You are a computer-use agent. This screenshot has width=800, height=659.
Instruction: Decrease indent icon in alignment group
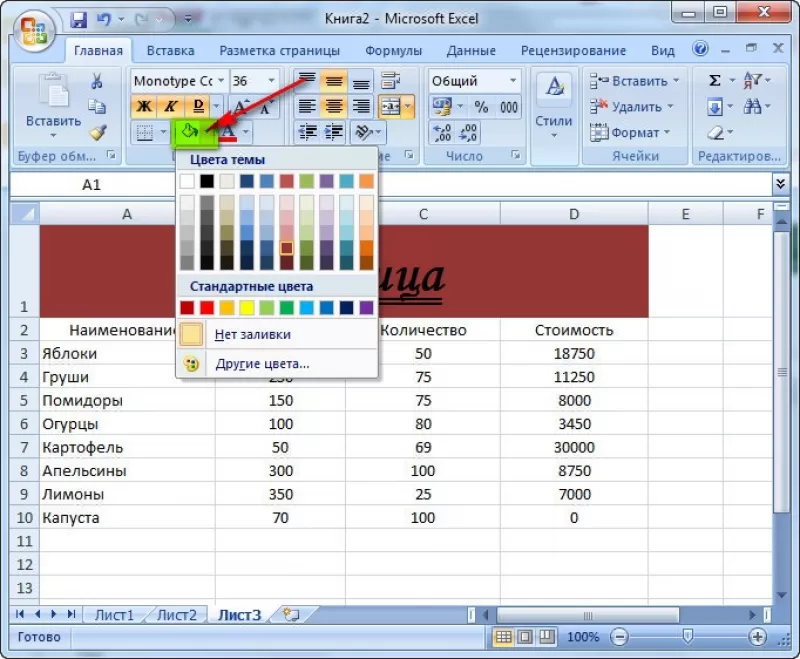(307, 132)
